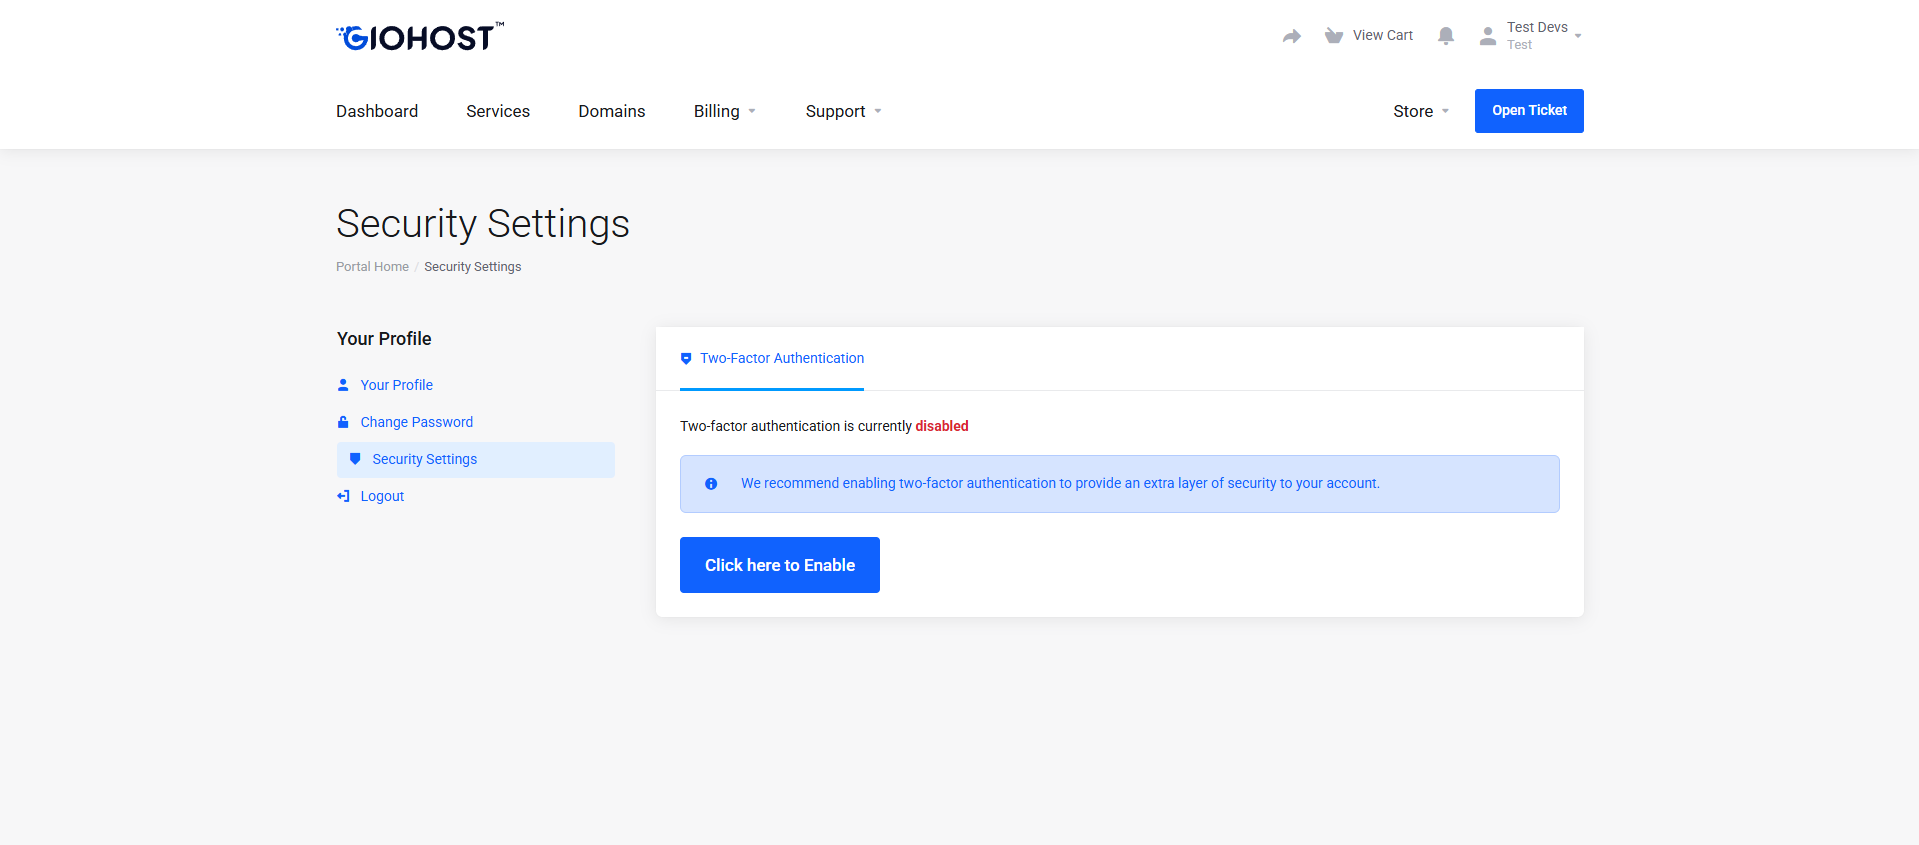Click the Security Settings breadcrumb text
Screen dimensions: 1919x845
473,267
